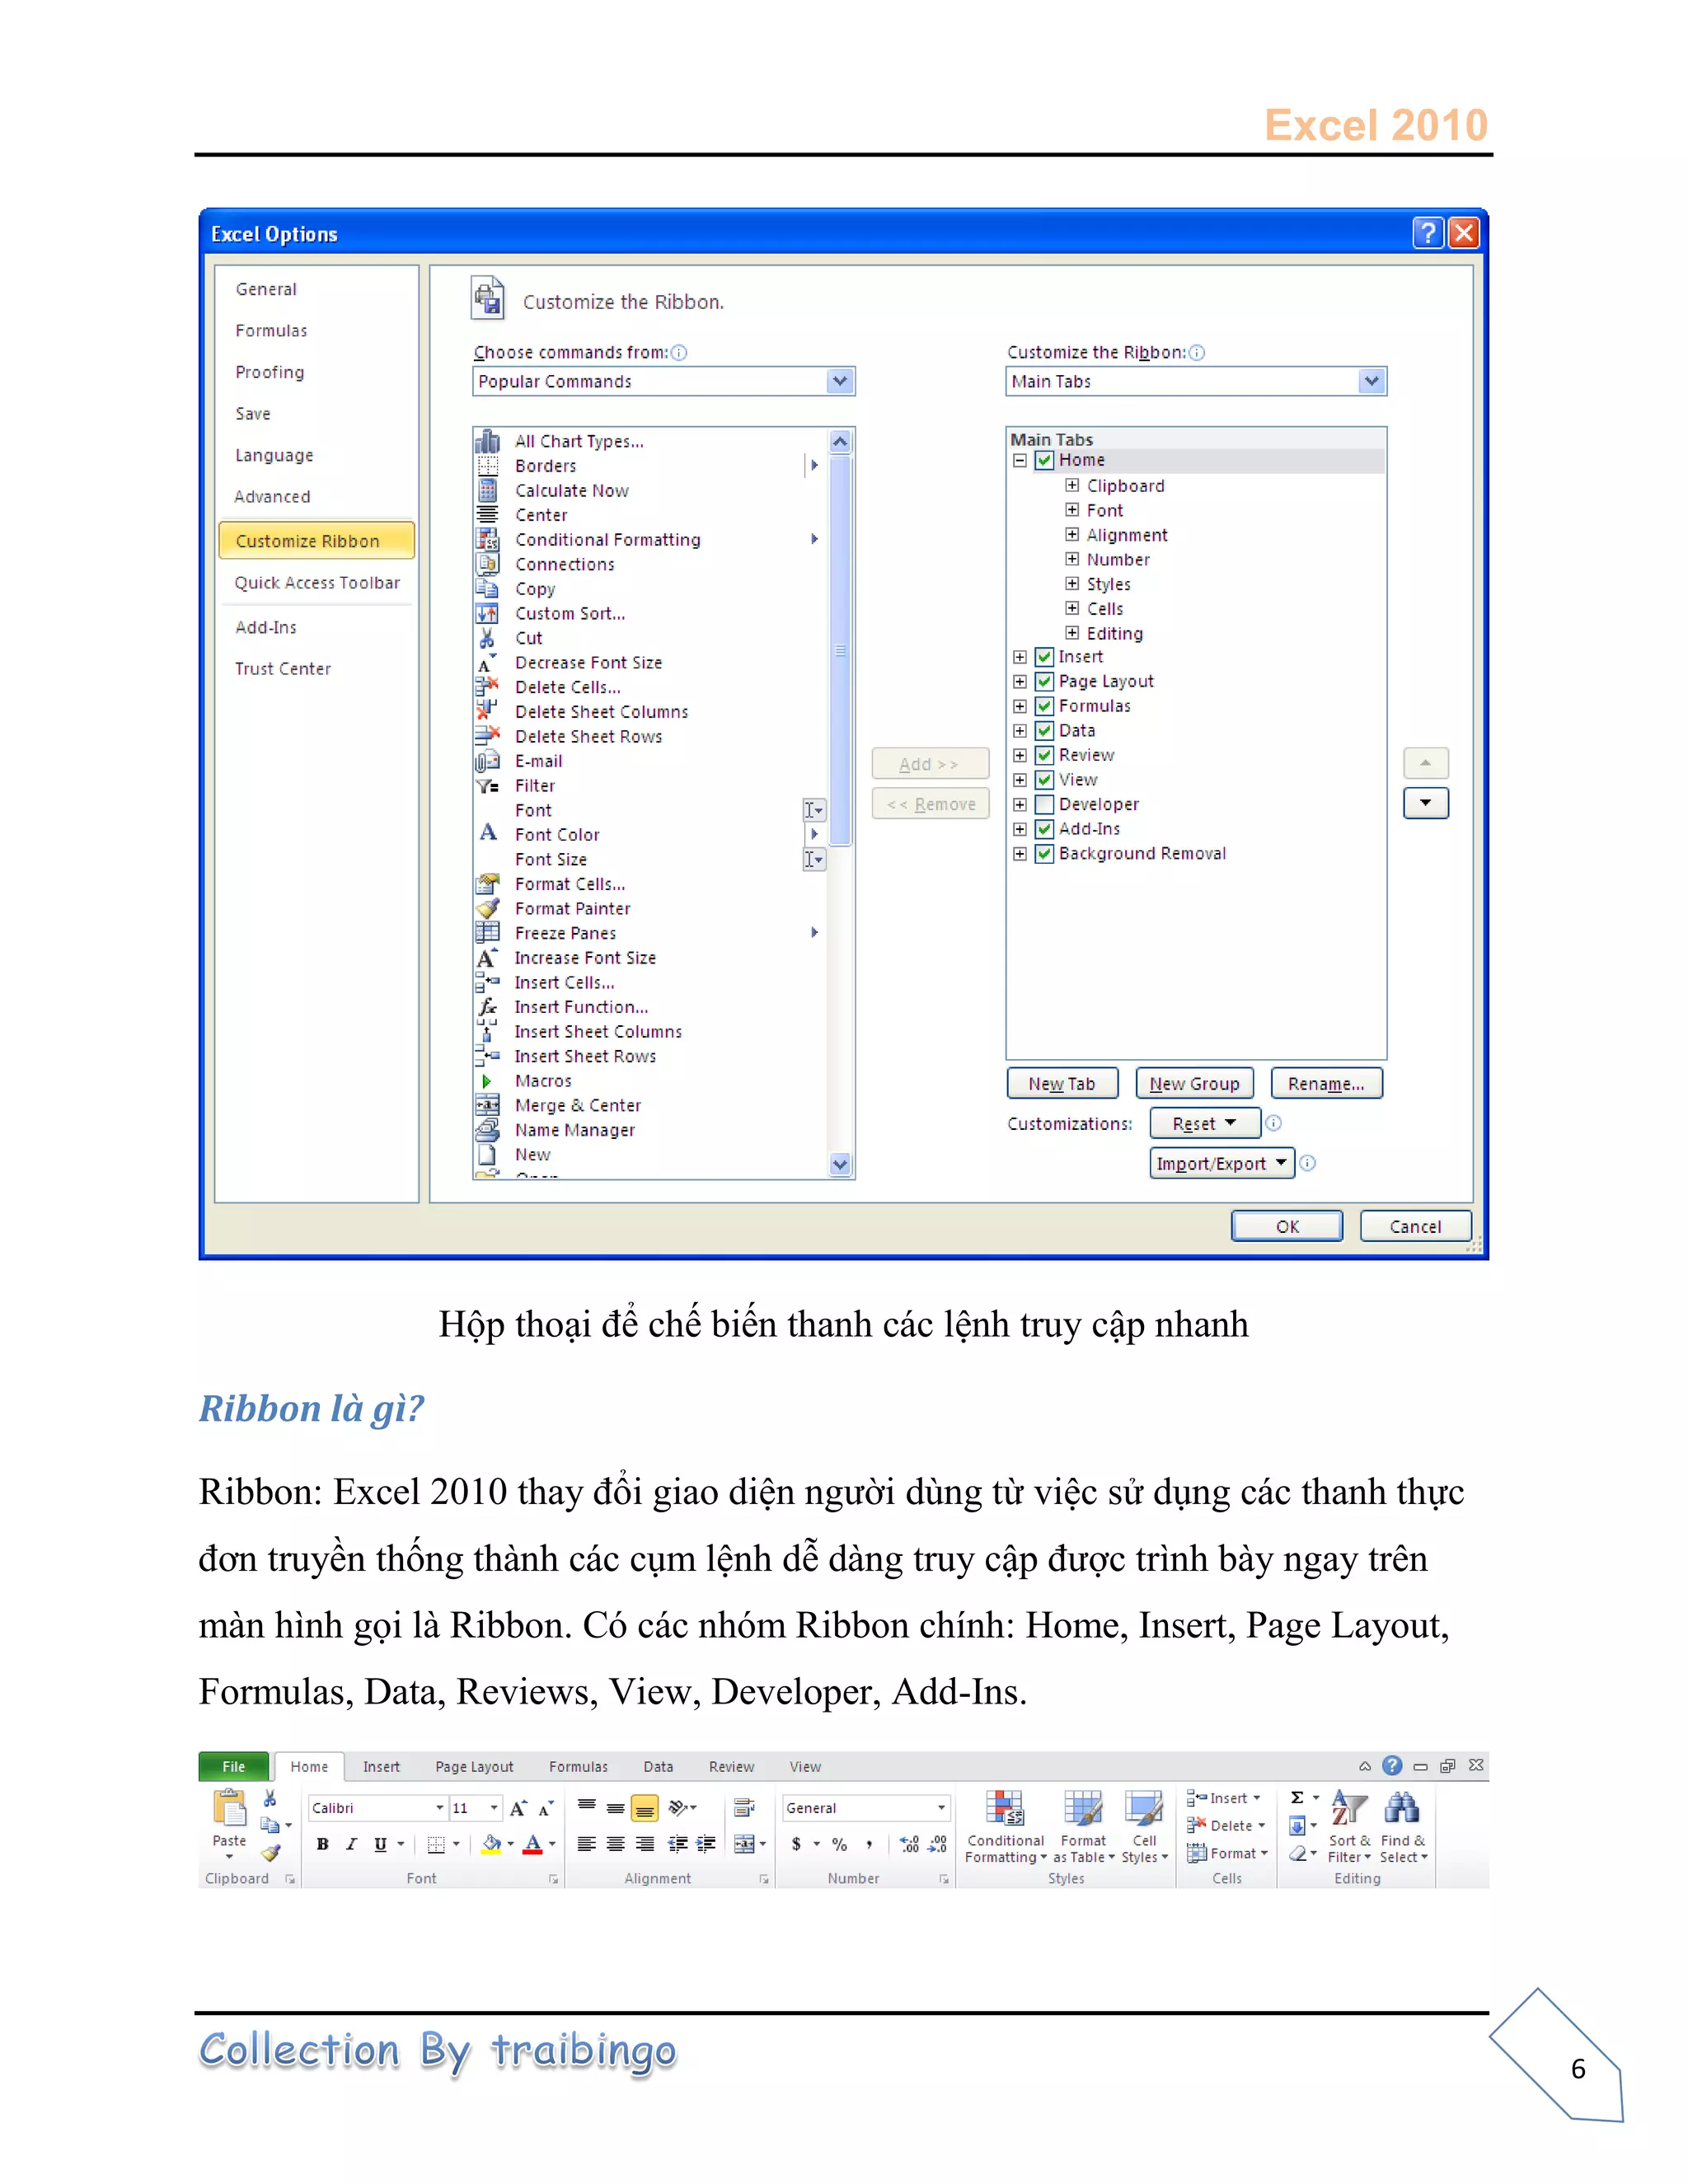The image size is (1688, 2184).
Task: Expand the Editing group node
Action: coord(1072,632)
